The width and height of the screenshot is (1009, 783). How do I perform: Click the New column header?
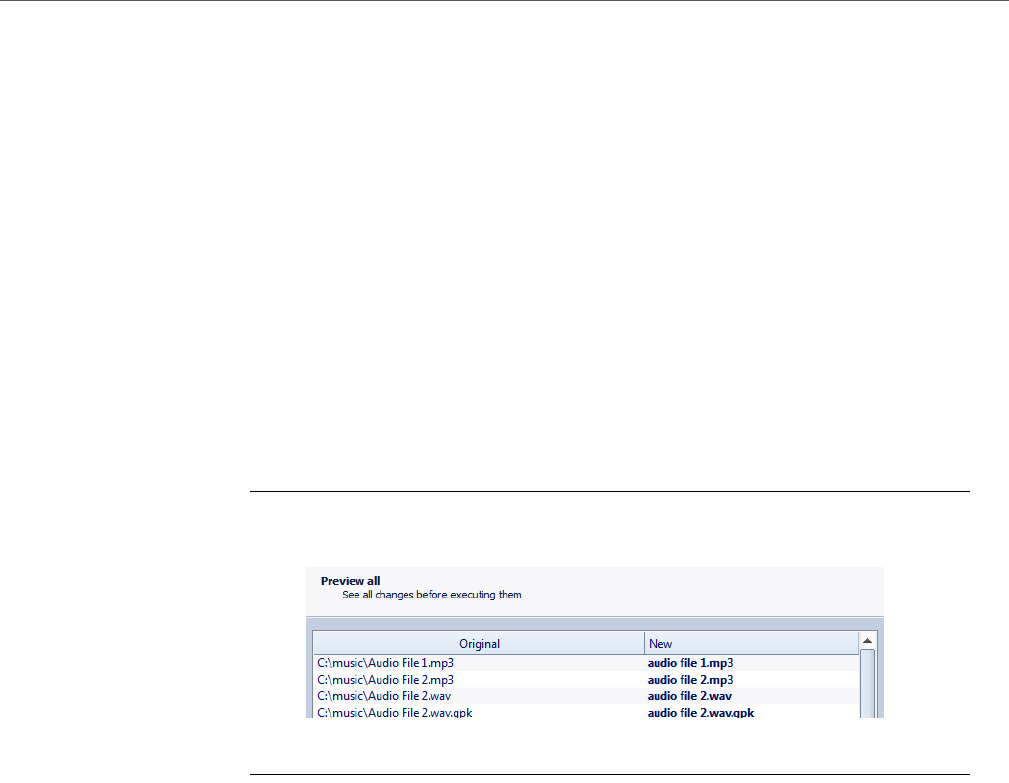(x=752, y=643)
